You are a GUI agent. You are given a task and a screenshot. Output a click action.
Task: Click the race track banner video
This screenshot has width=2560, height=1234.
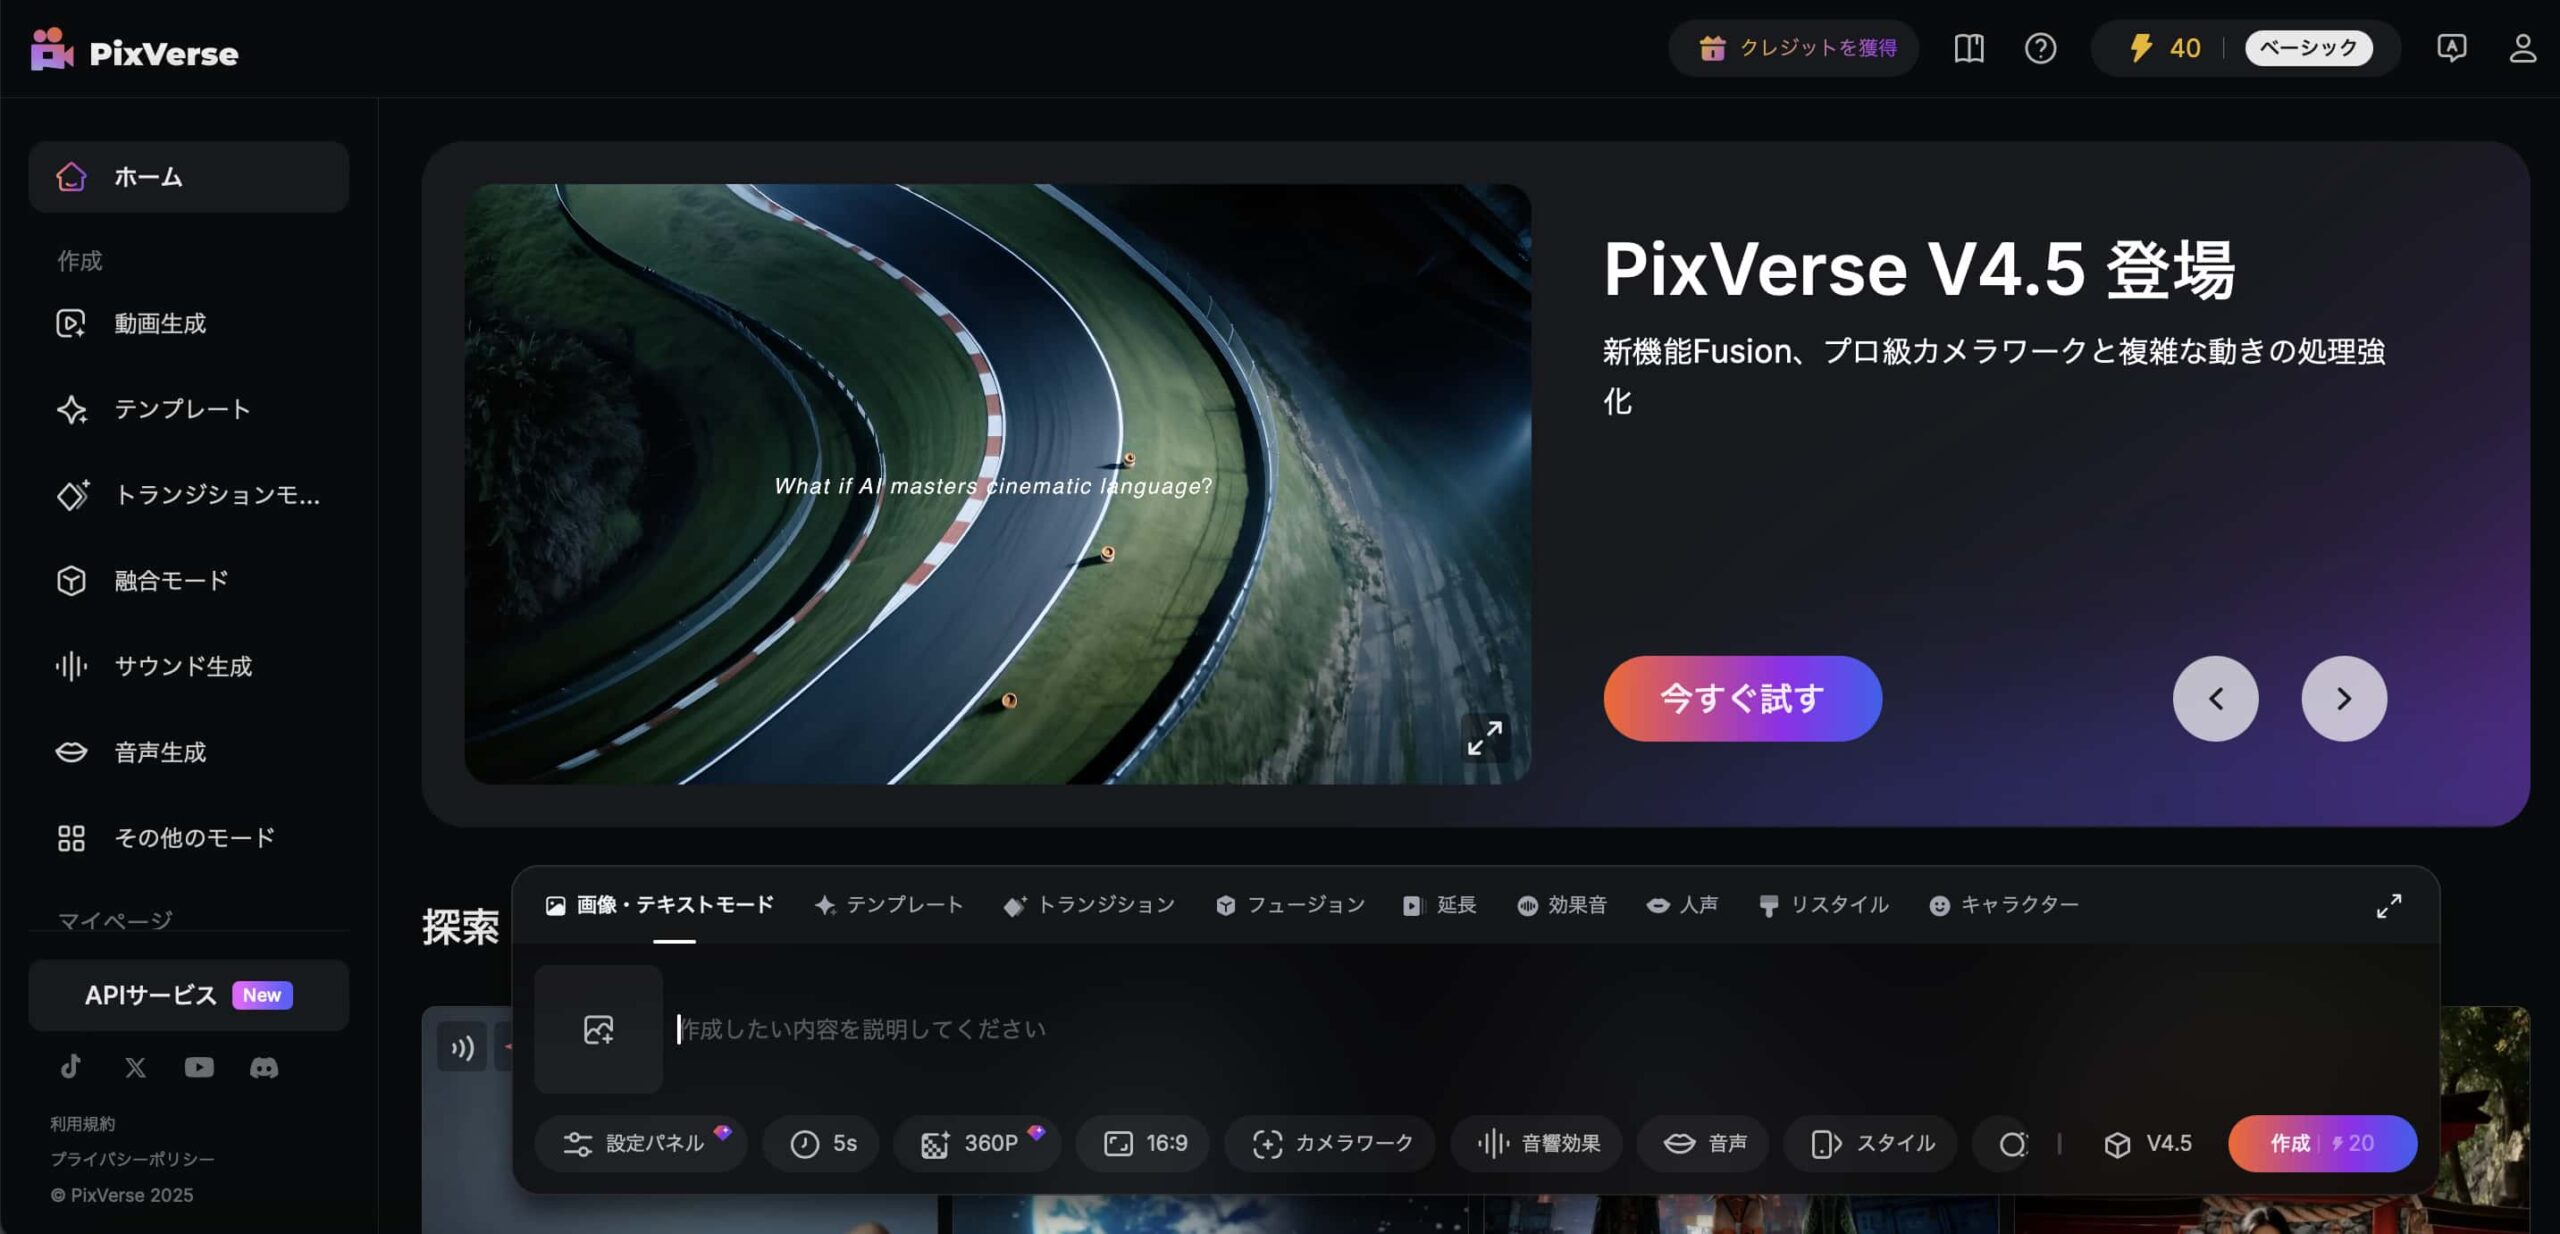tap(997, 483)
